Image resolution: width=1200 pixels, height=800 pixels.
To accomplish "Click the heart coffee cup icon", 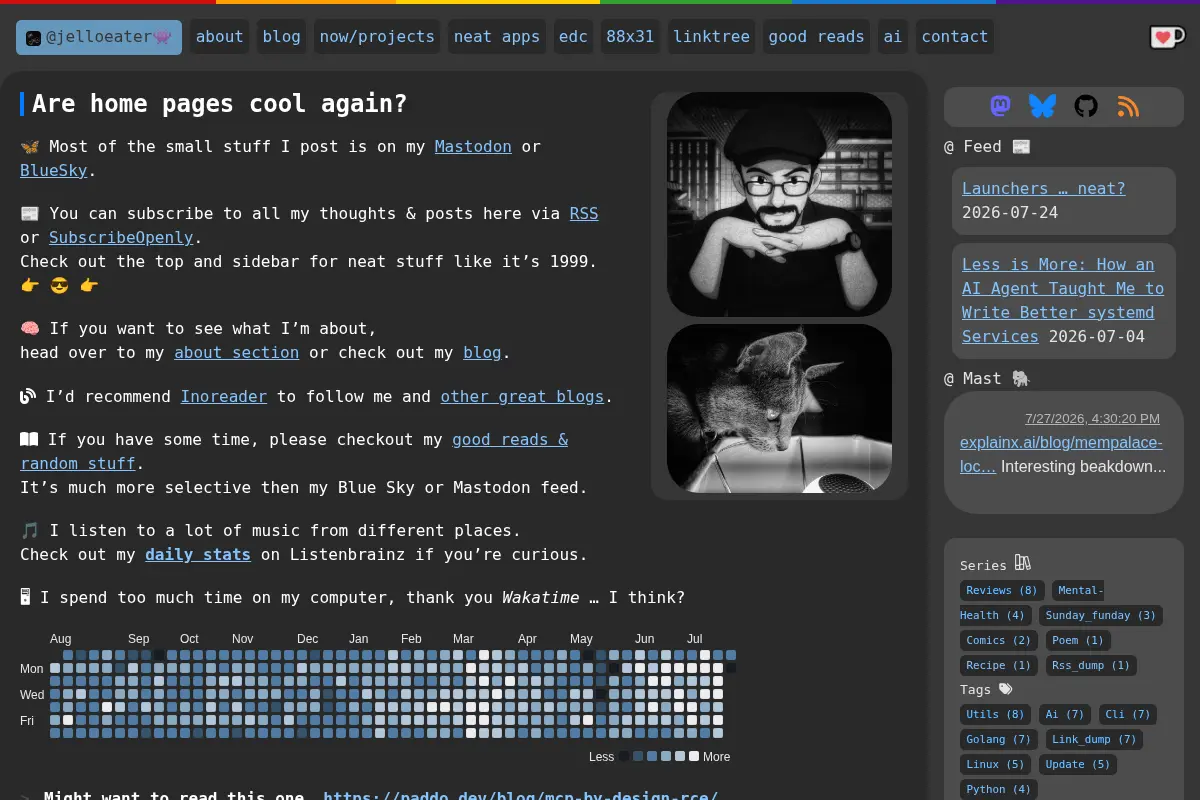I will click(x=1167, y=37).
